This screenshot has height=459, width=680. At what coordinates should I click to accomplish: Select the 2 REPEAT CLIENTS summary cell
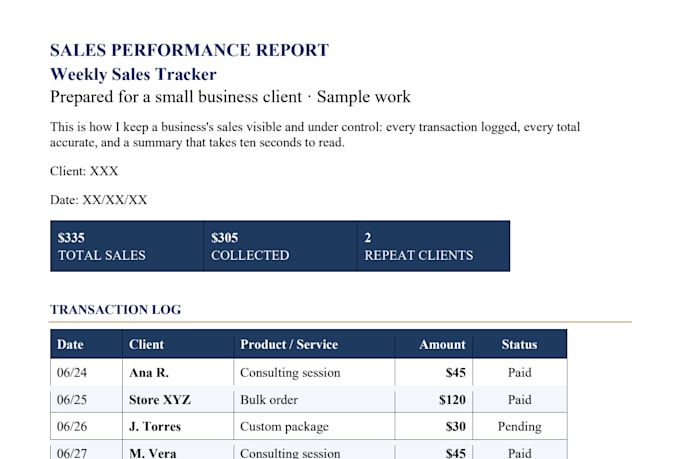coord(433,246)
